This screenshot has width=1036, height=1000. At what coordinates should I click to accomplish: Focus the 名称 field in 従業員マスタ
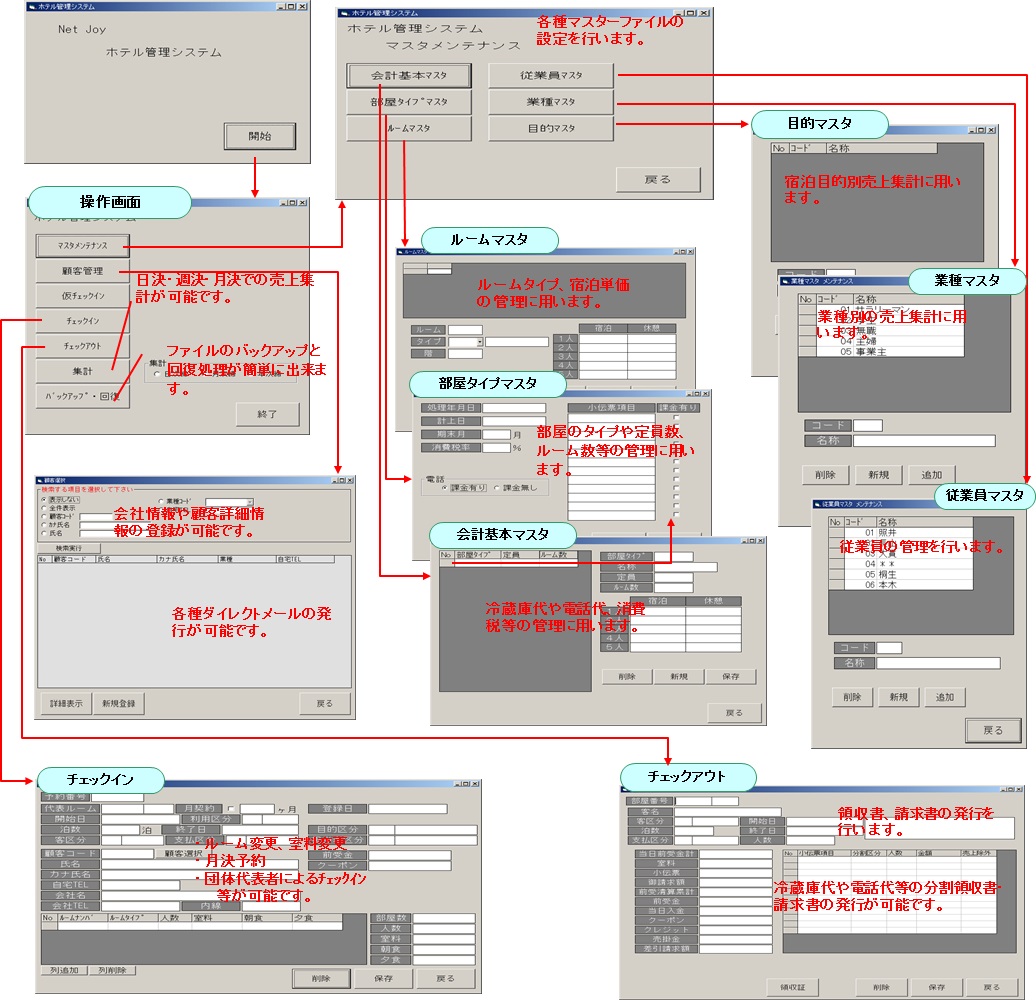[x=938, y=663]
